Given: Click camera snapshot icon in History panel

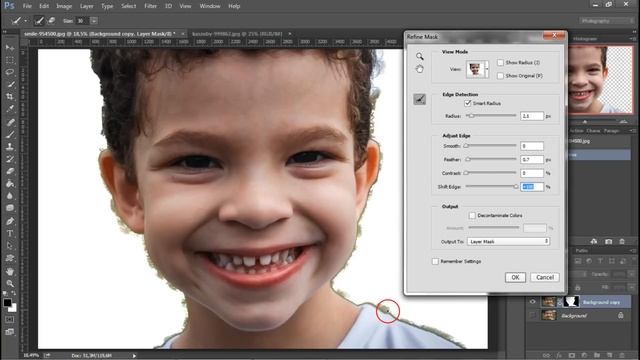Looking at the screenshot, I should (x=609, y=241).
